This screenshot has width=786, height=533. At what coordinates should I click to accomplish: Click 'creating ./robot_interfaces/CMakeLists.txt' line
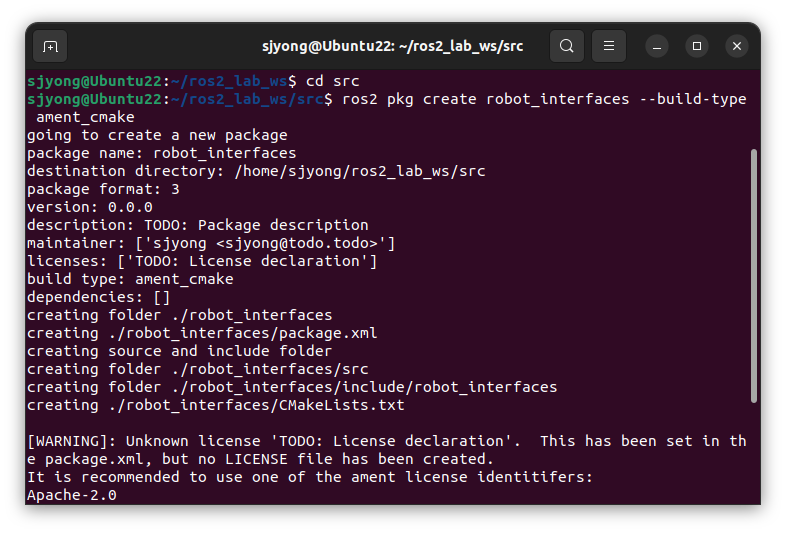(x=216, y=406)
